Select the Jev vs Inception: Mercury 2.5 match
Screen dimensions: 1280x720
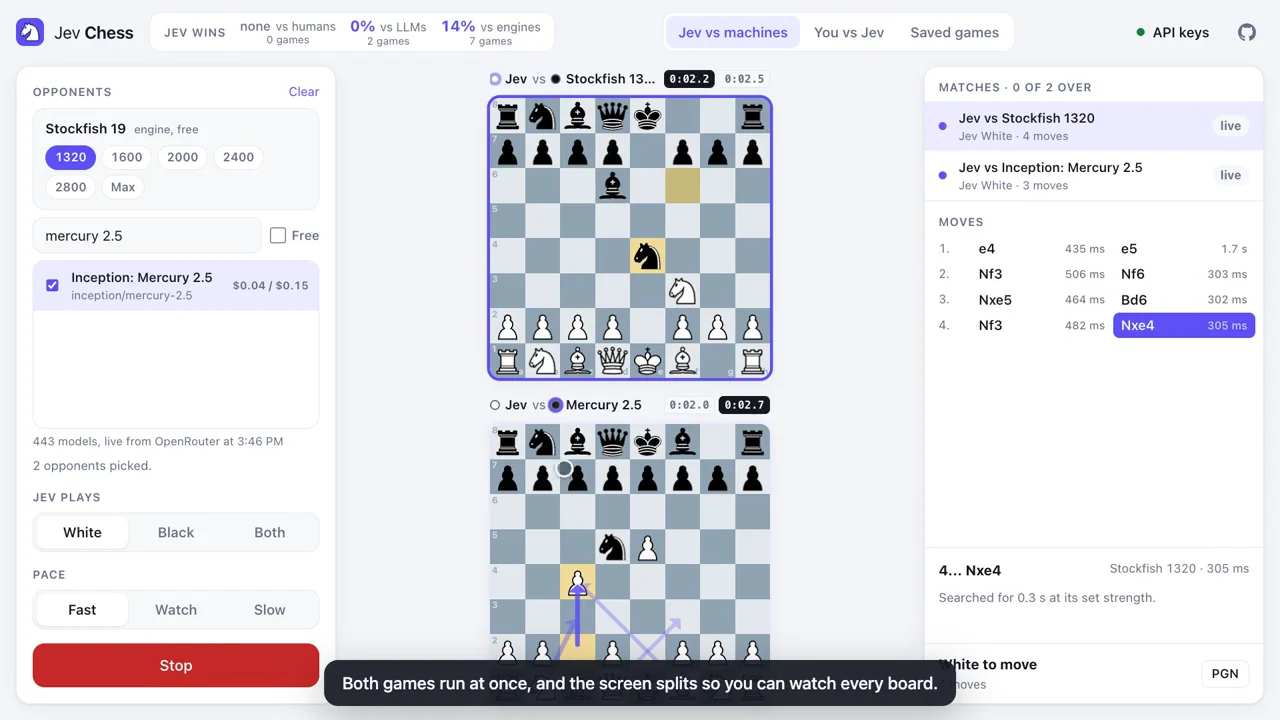[1094, 175]
